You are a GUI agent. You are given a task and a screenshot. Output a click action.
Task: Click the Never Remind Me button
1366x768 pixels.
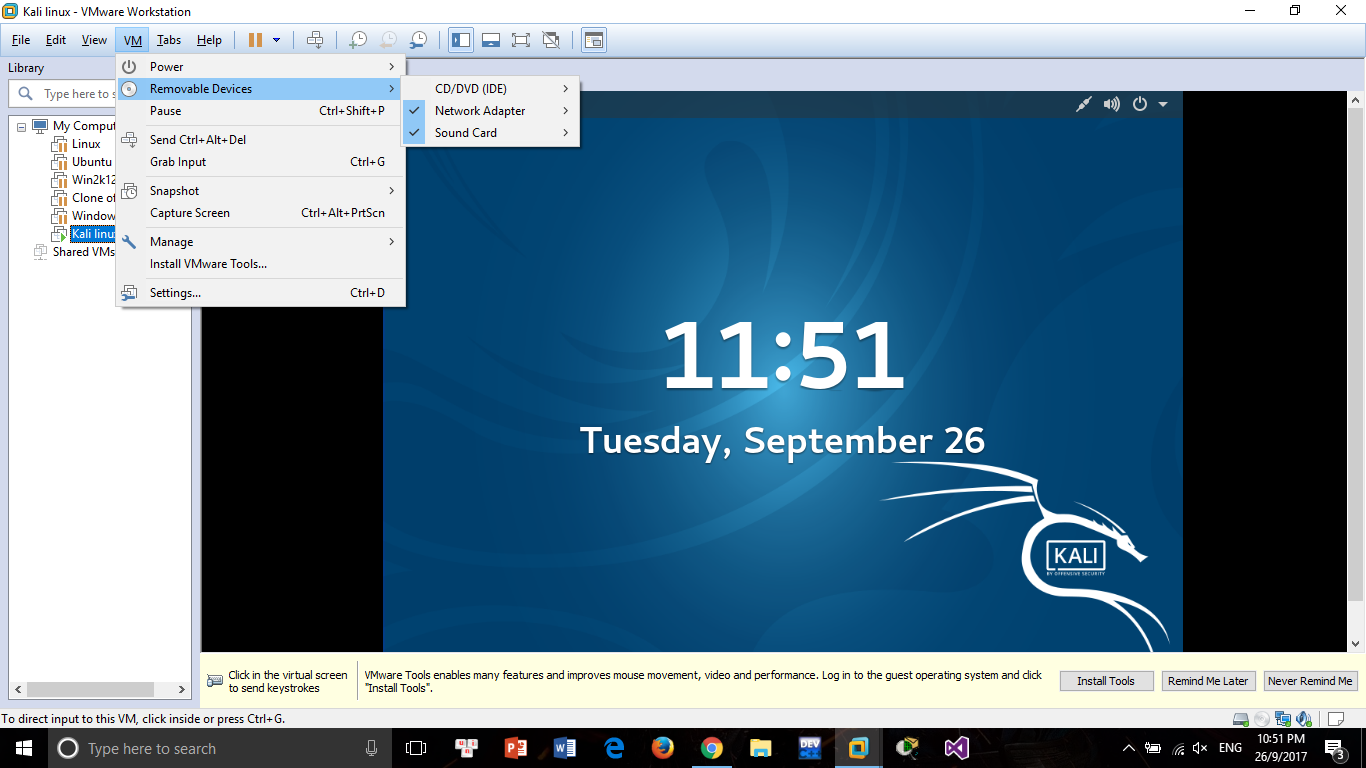pyautogui.click(x=1310, y=681)
